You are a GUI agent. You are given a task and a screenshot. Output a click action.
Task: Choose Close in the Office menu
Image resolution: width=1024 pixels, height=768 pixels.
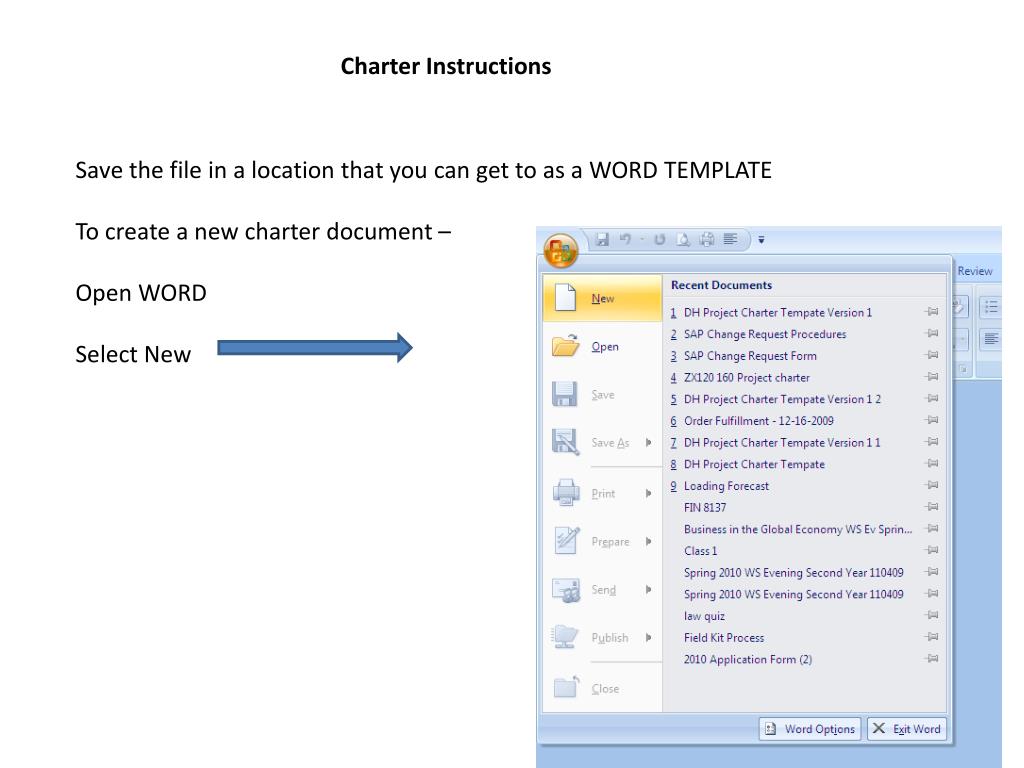click(602, 688)
